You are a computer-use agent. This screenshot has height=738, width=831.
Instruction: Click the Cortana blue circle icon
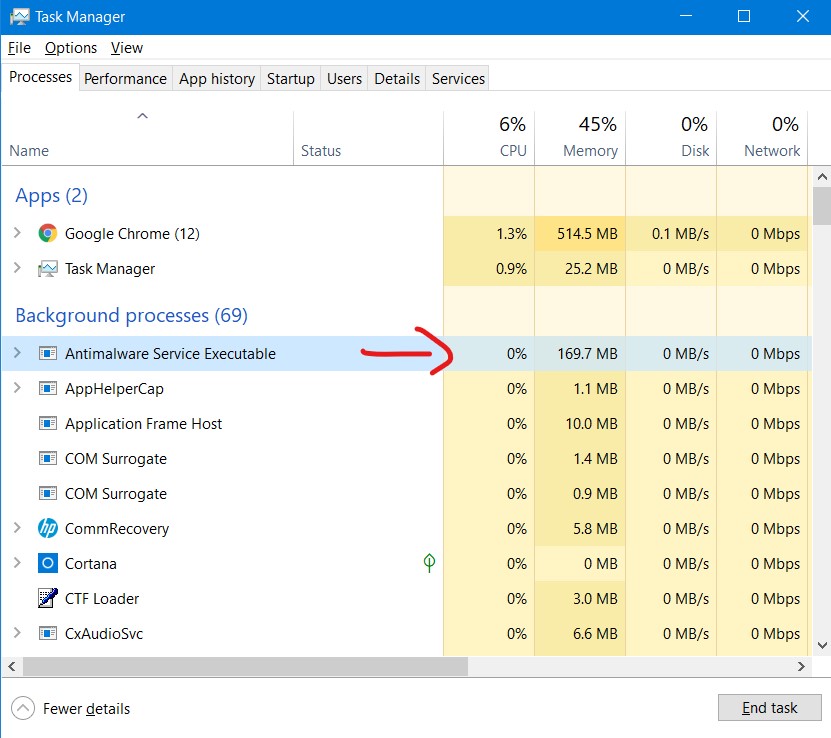48,563
